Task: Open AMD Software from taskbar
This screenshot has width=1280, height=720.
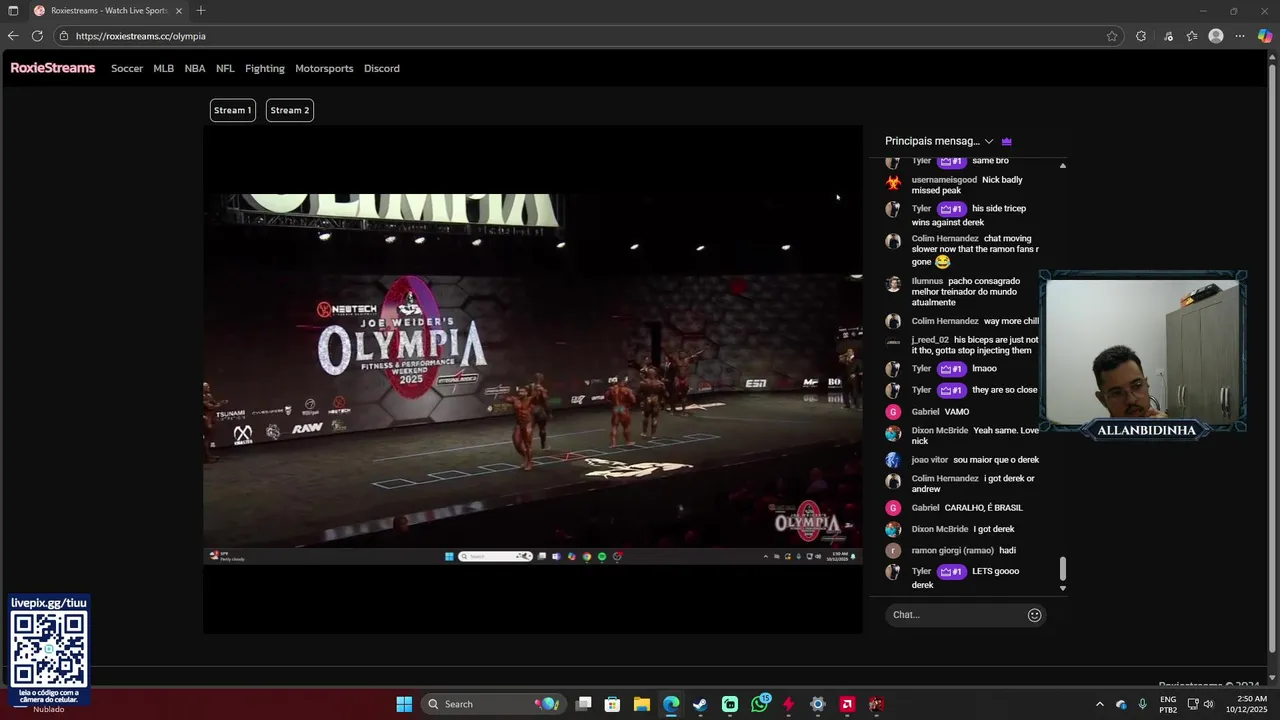Action: coord(847,704)
